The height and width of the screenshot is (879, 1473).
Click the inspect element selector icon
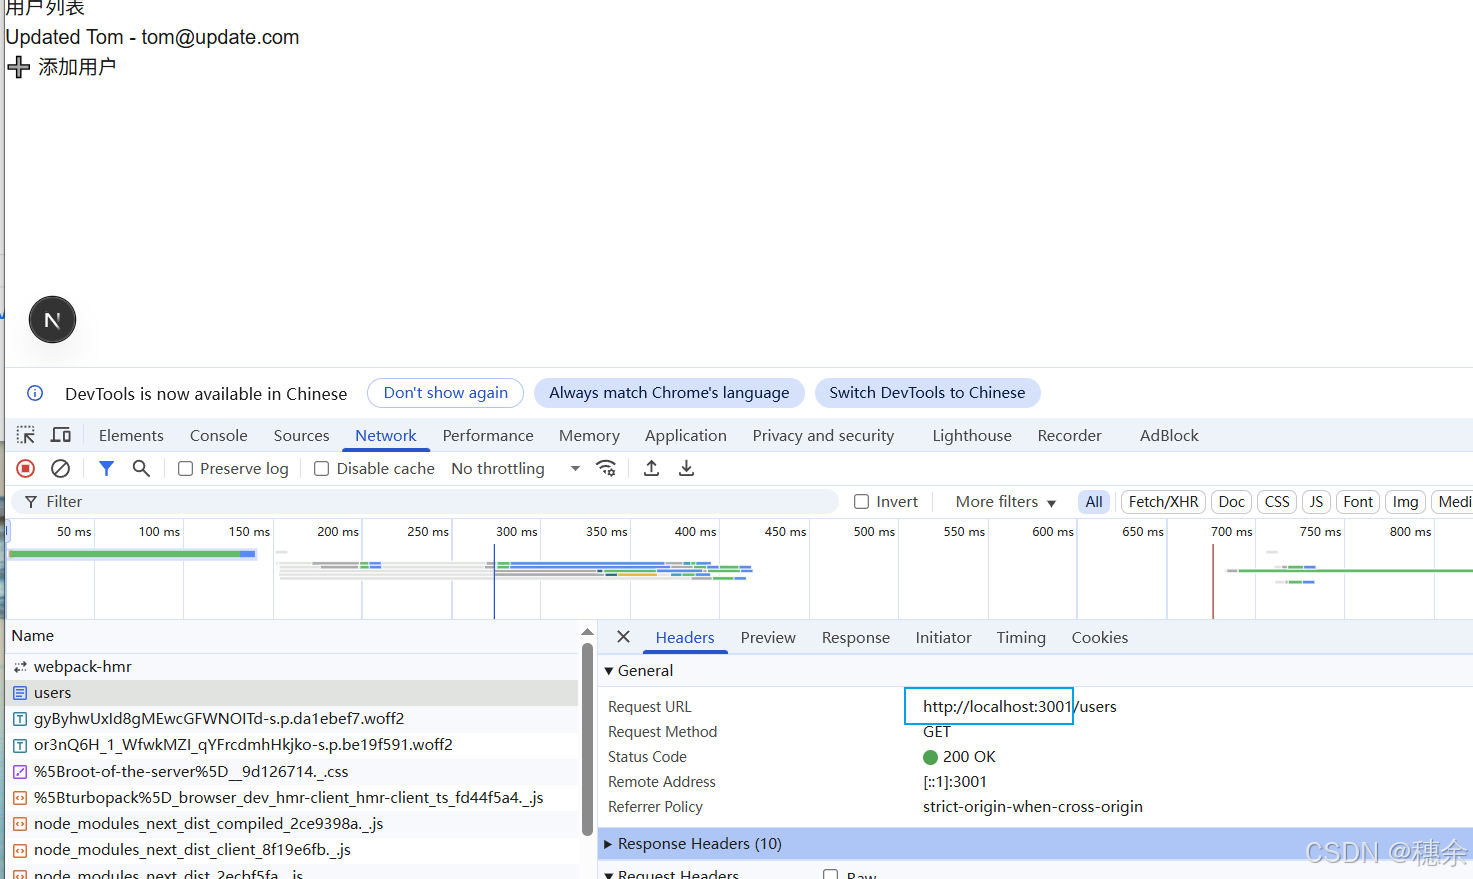[x=26, y=435]
